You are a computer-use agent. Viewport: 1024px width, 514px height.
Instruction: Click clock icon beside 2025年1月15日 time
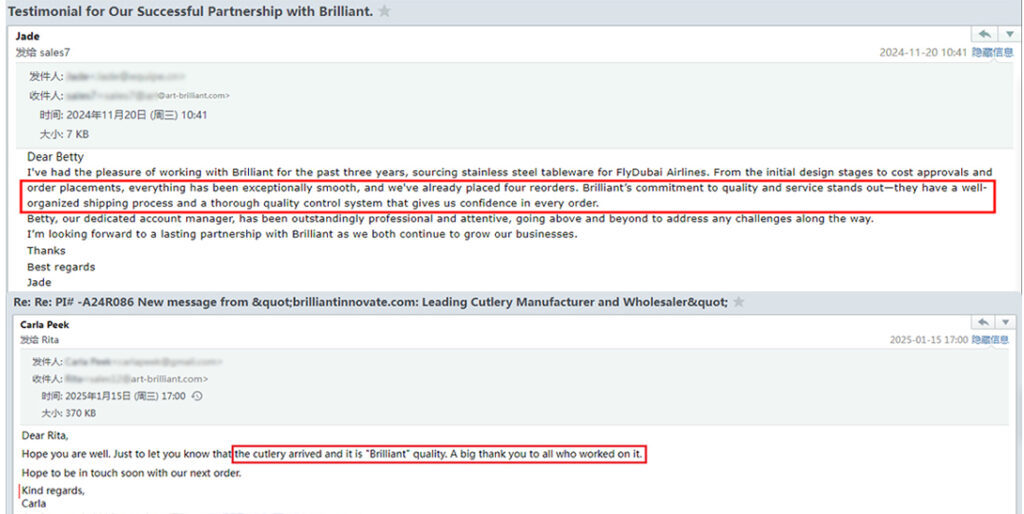point(197,396)
